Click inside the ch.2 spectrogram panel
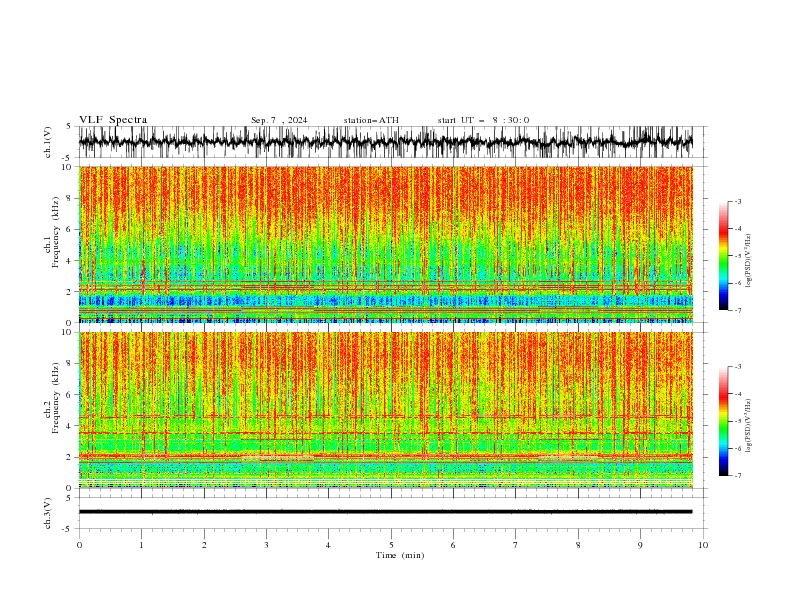The width and height of the screenshot is (792, 612). 385,410
